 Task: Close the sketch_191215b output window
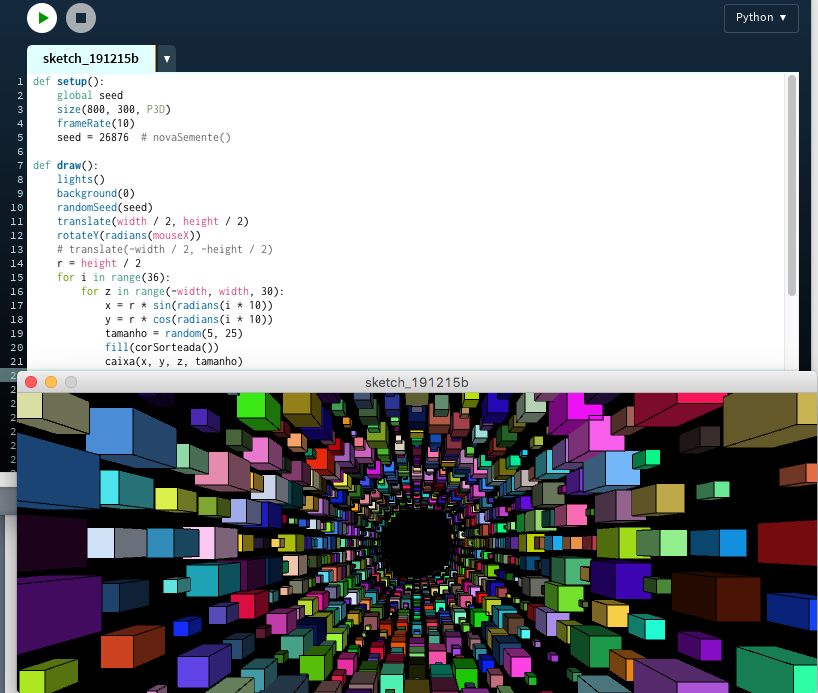31,382
